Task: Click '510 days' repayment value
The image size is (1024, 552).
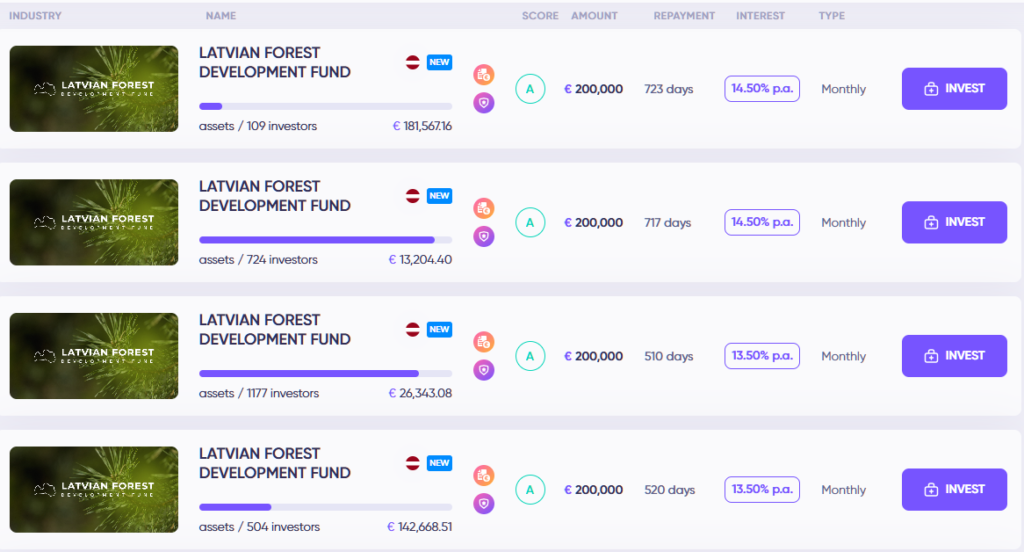Action: (x=669, y=356)
